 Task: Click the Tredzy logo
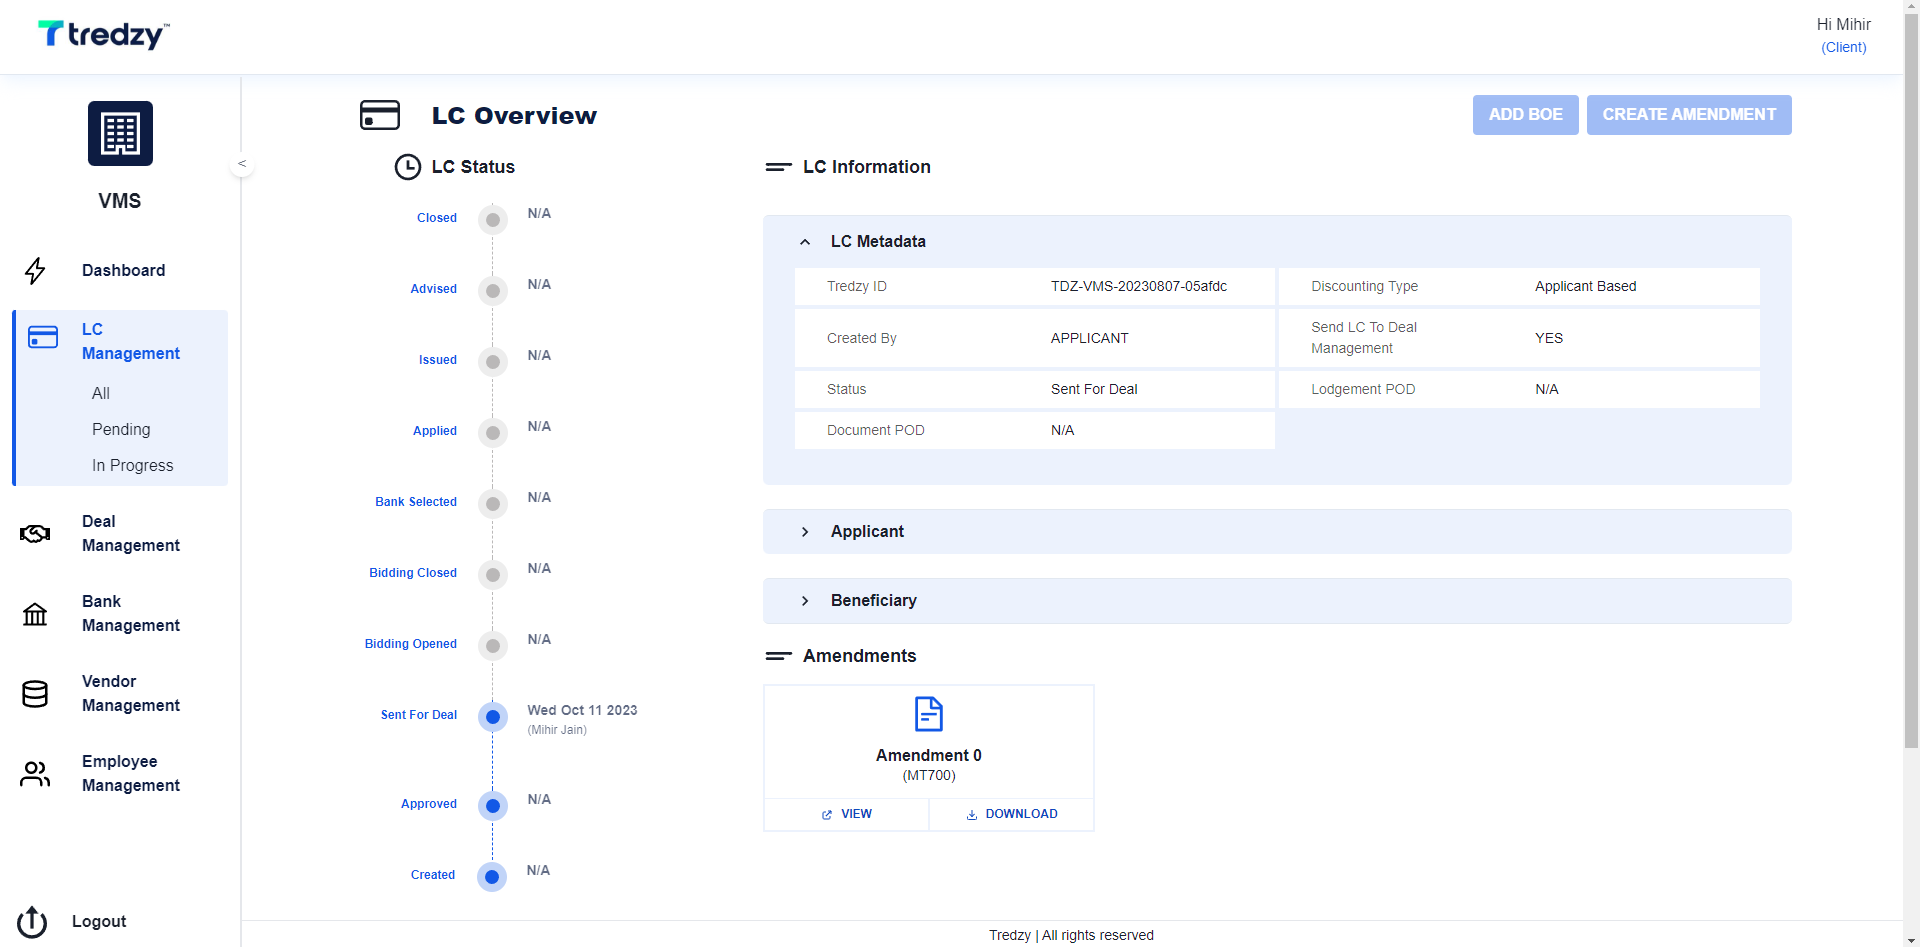(103, 35)
